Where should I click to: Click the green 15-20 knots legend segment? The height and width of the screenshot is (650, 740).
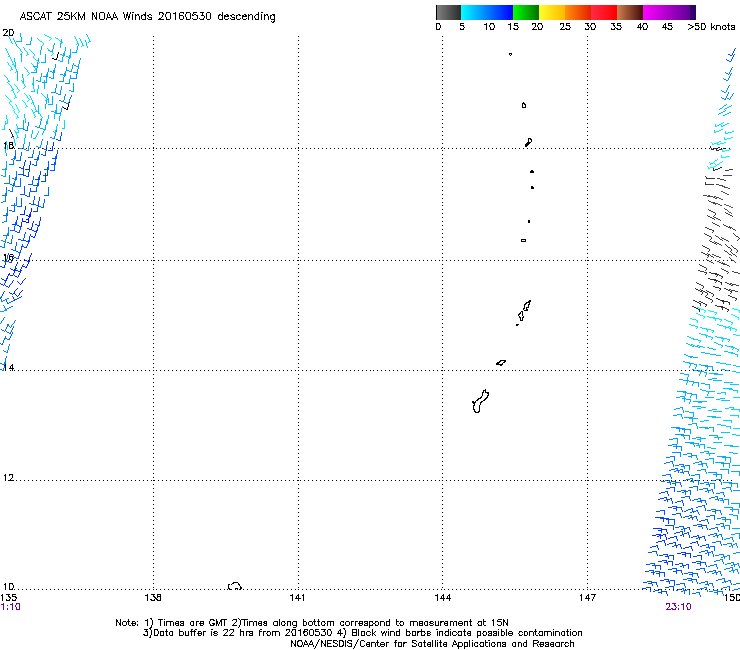(526, 12)
